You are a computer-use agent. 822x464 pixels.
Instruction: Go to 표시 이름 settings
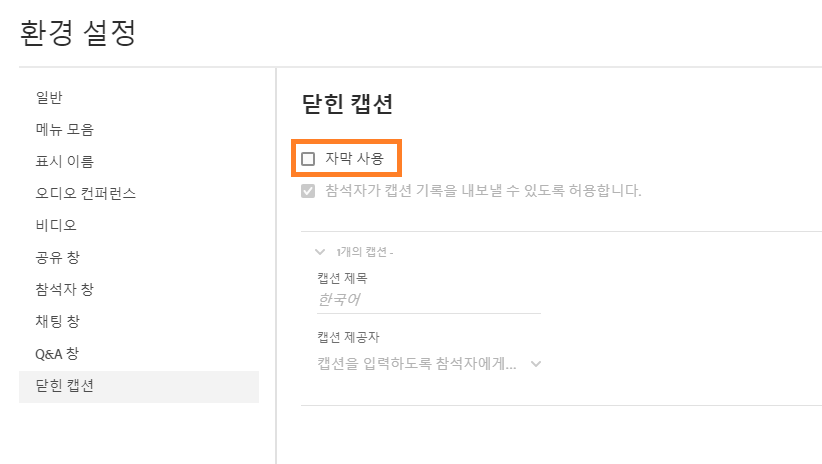(65, 161)
